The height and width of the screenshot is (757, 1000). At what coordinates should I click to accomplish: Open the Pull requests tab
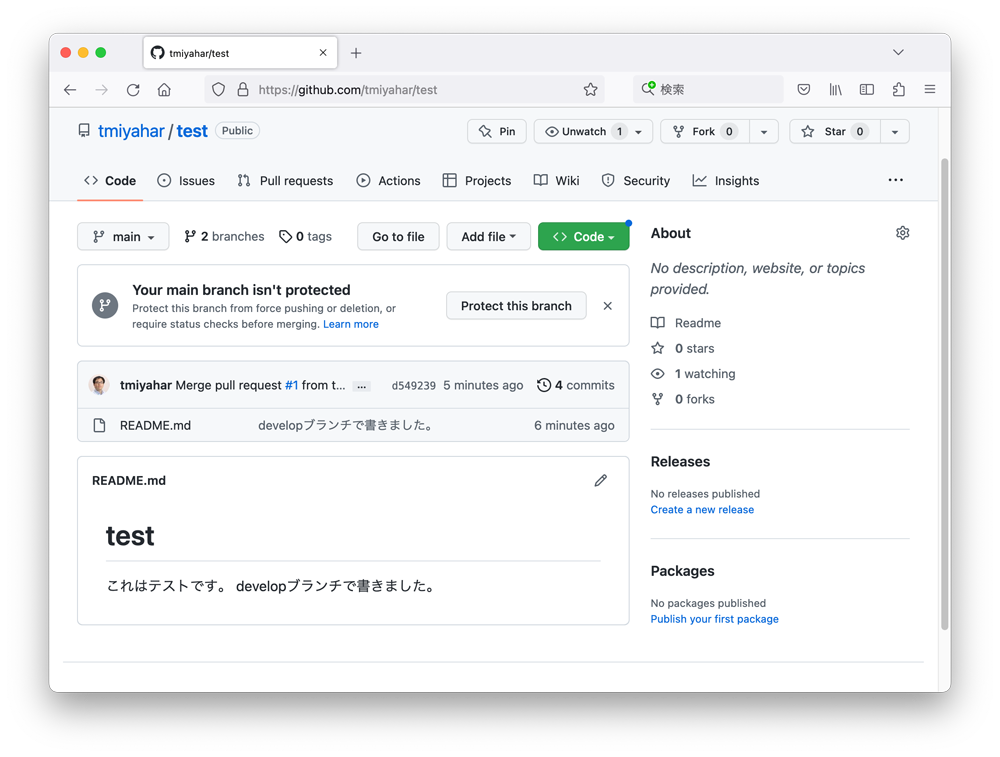pos(285,181)
